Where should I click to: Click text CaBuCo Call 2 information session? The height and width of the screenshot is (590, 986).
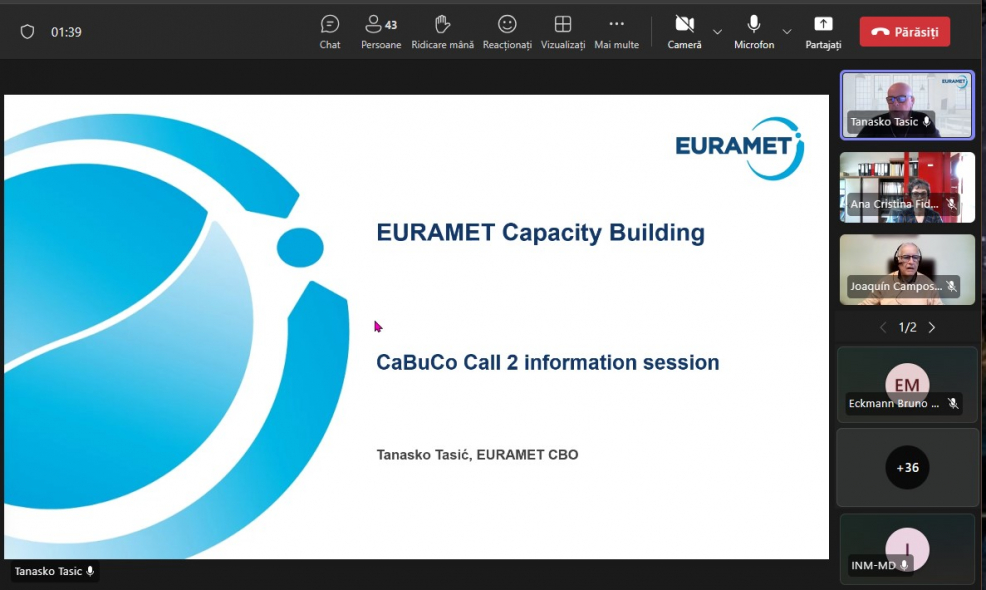547,363
